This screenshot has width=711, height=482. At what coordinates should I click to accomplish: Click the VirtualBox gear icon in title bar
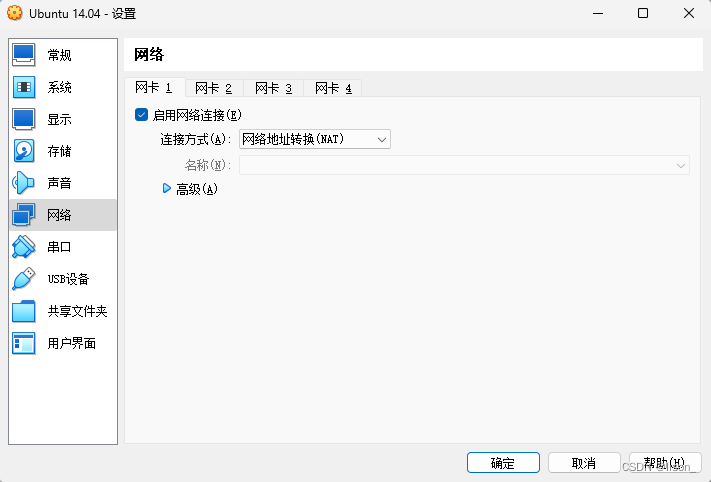pos(15,13)
